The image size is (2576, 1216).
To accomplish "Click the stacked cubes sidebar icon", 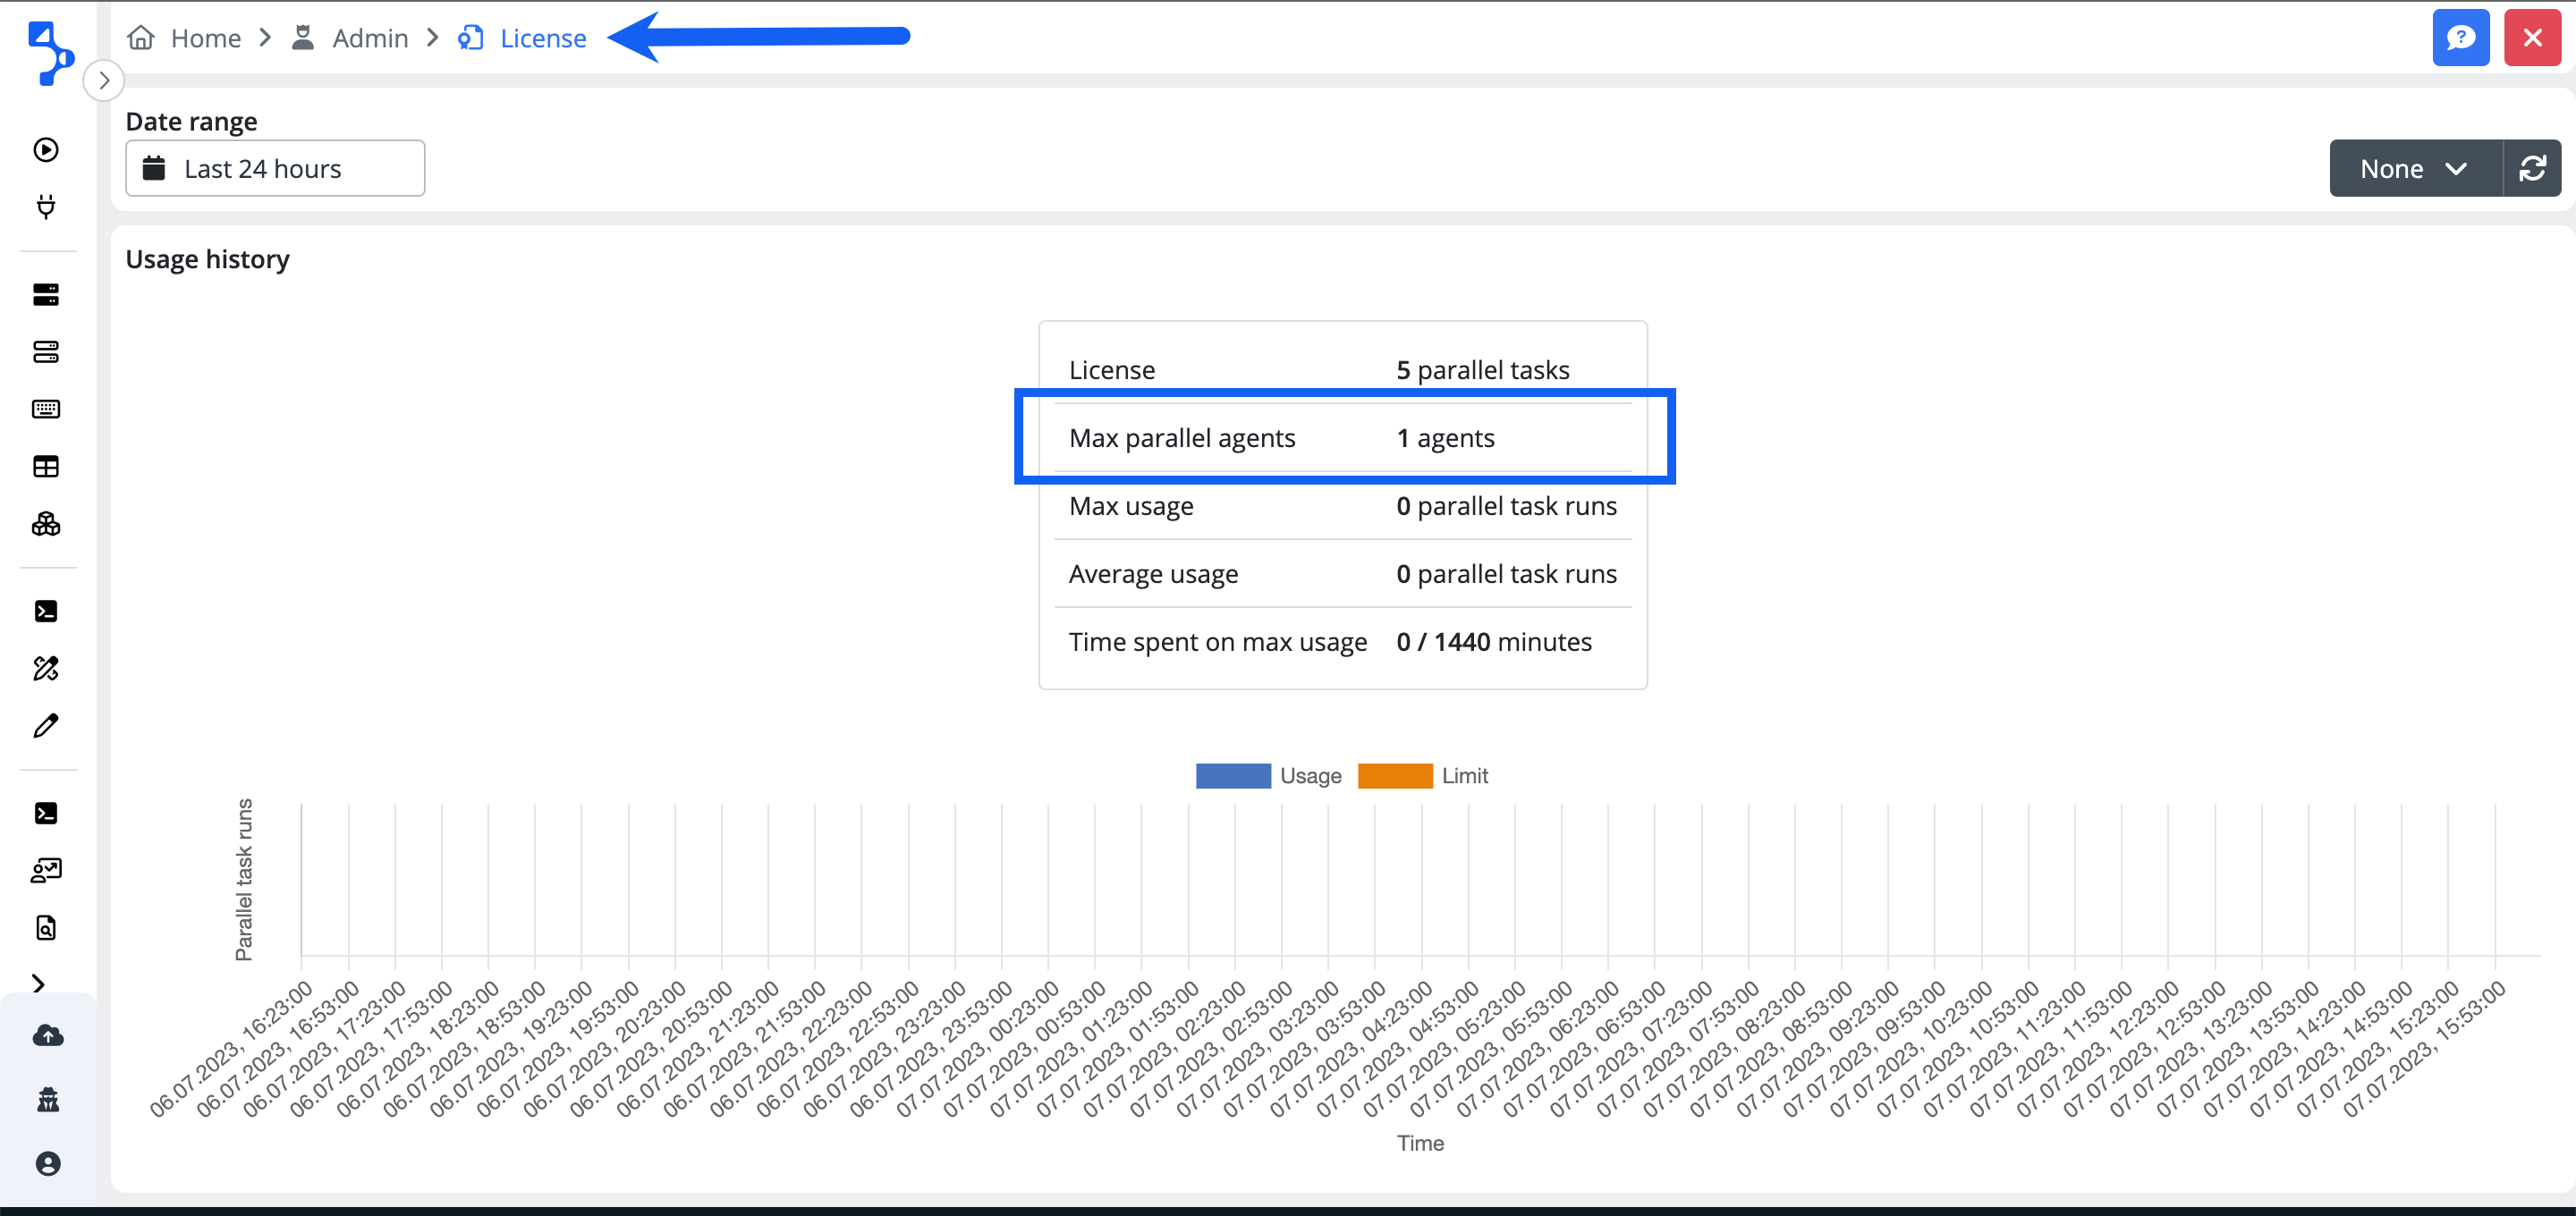I will click(46, 524).
